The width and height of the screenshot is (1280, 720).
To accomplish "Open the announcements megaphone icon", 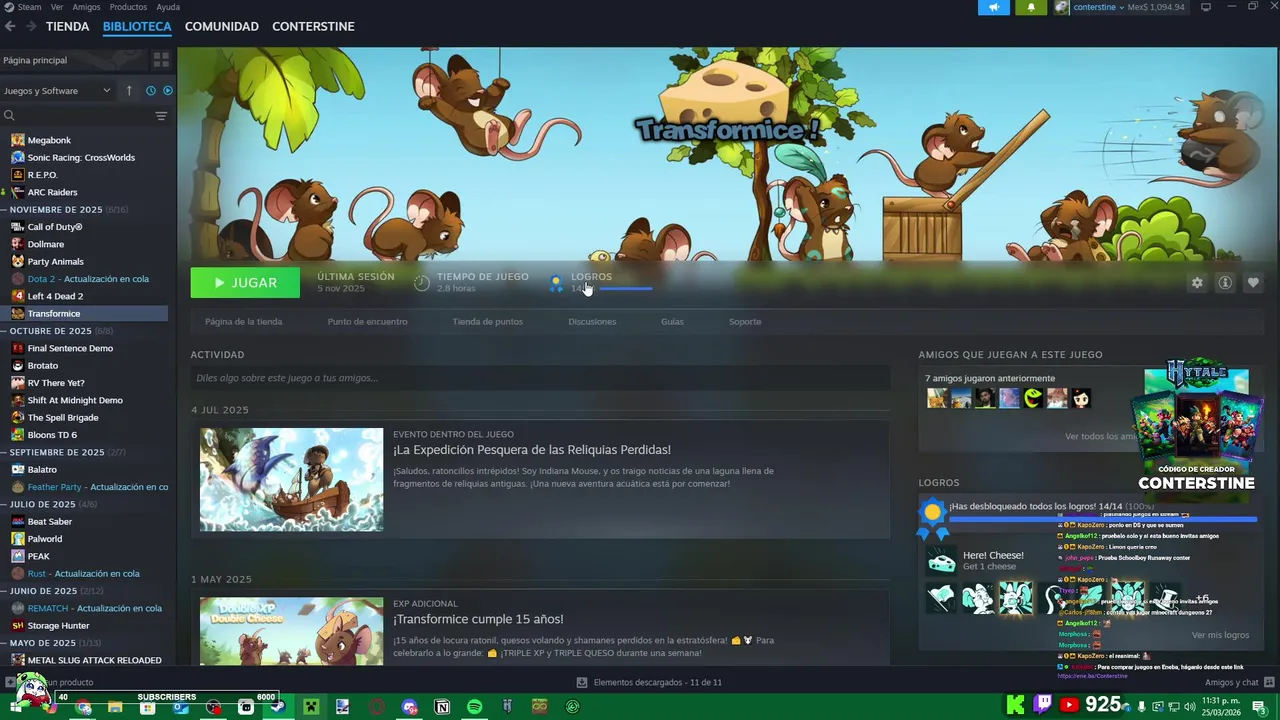I will (993, 7).
